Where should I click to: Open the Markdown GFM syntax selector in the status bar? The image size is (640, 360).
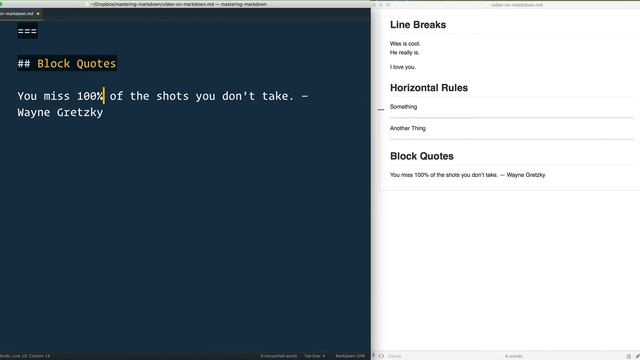coord(350,356)
